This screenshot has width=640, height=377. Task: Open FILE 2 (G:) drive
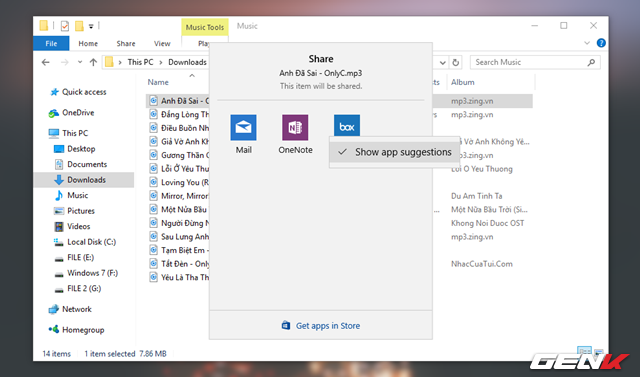pyautogui.click(x=78, y=288)
